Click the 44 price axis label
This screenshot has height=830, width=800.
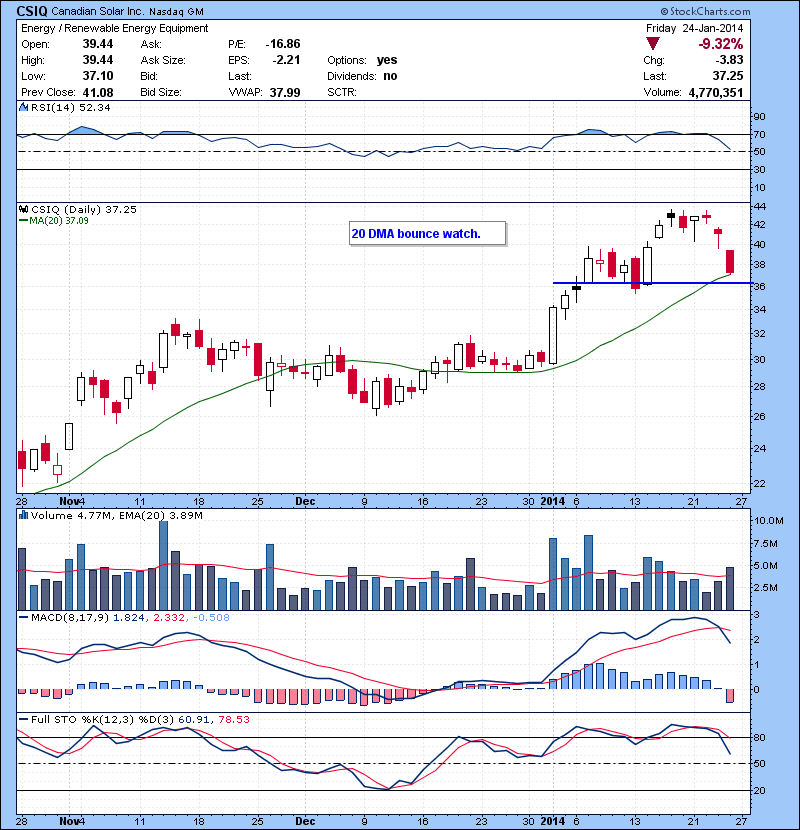(x=759, y=205)
